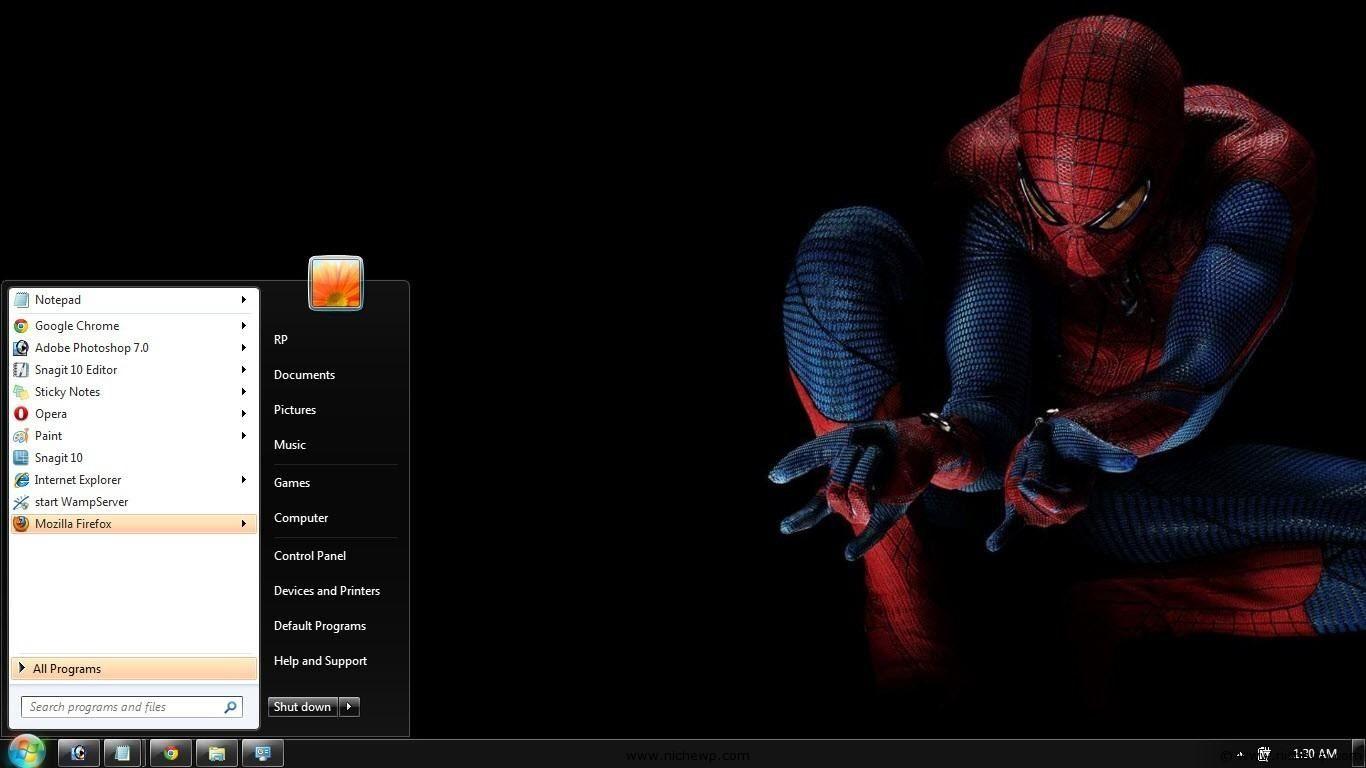1366x768 pixels.
Task: Click the Opera icon in Start menu
Action: tap(21, 414)
